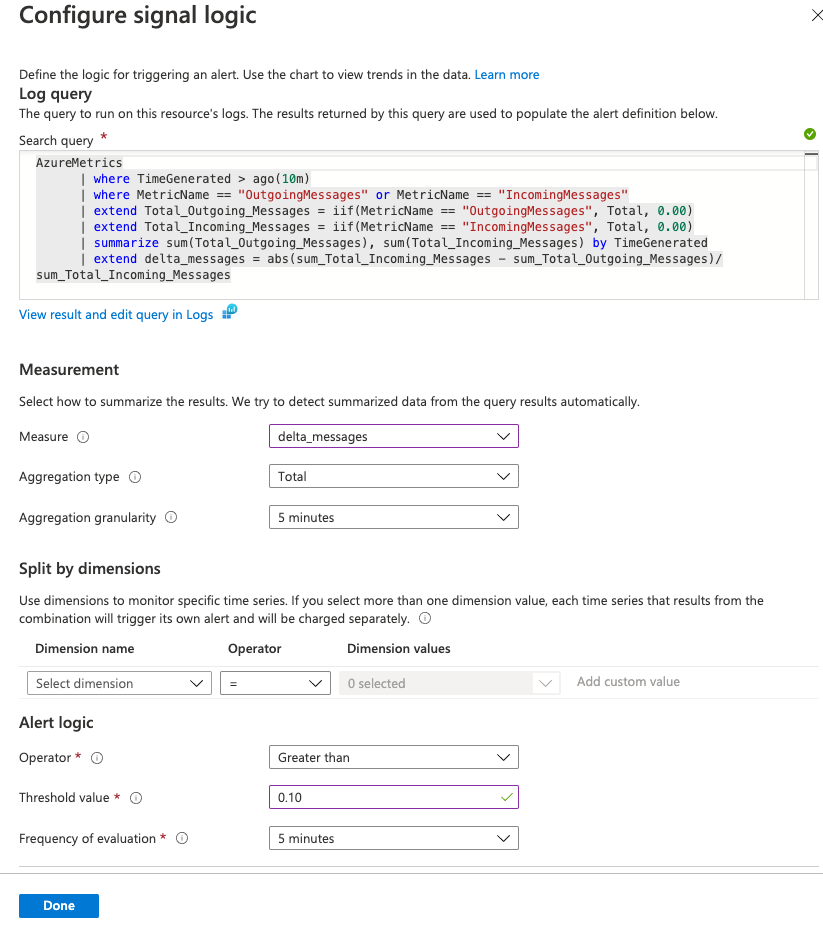Close the Configure signal logic panel
823x936 pixels.
coord(816,16)
